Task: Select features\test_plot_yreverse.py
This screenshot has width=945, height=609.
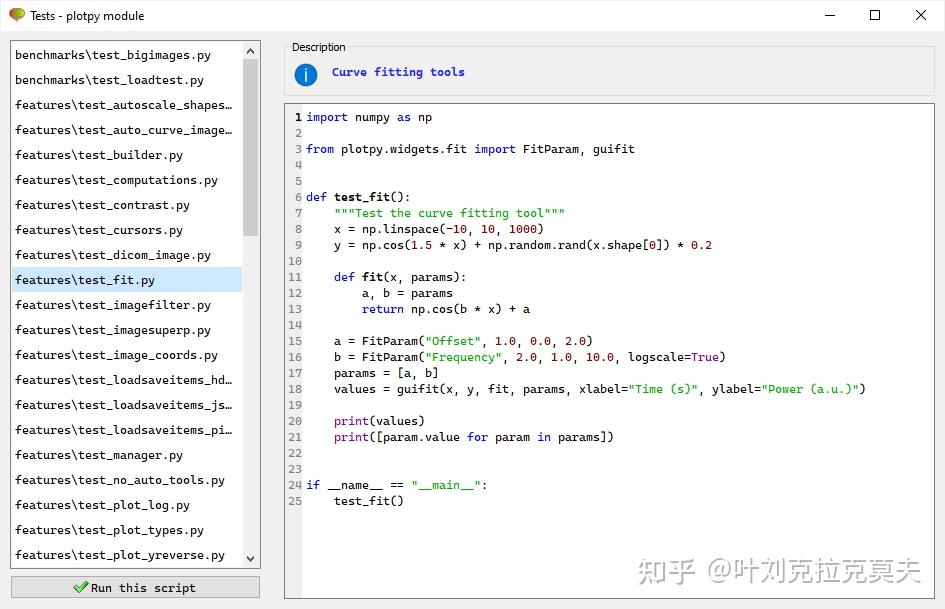Action: tap(127, 555)
